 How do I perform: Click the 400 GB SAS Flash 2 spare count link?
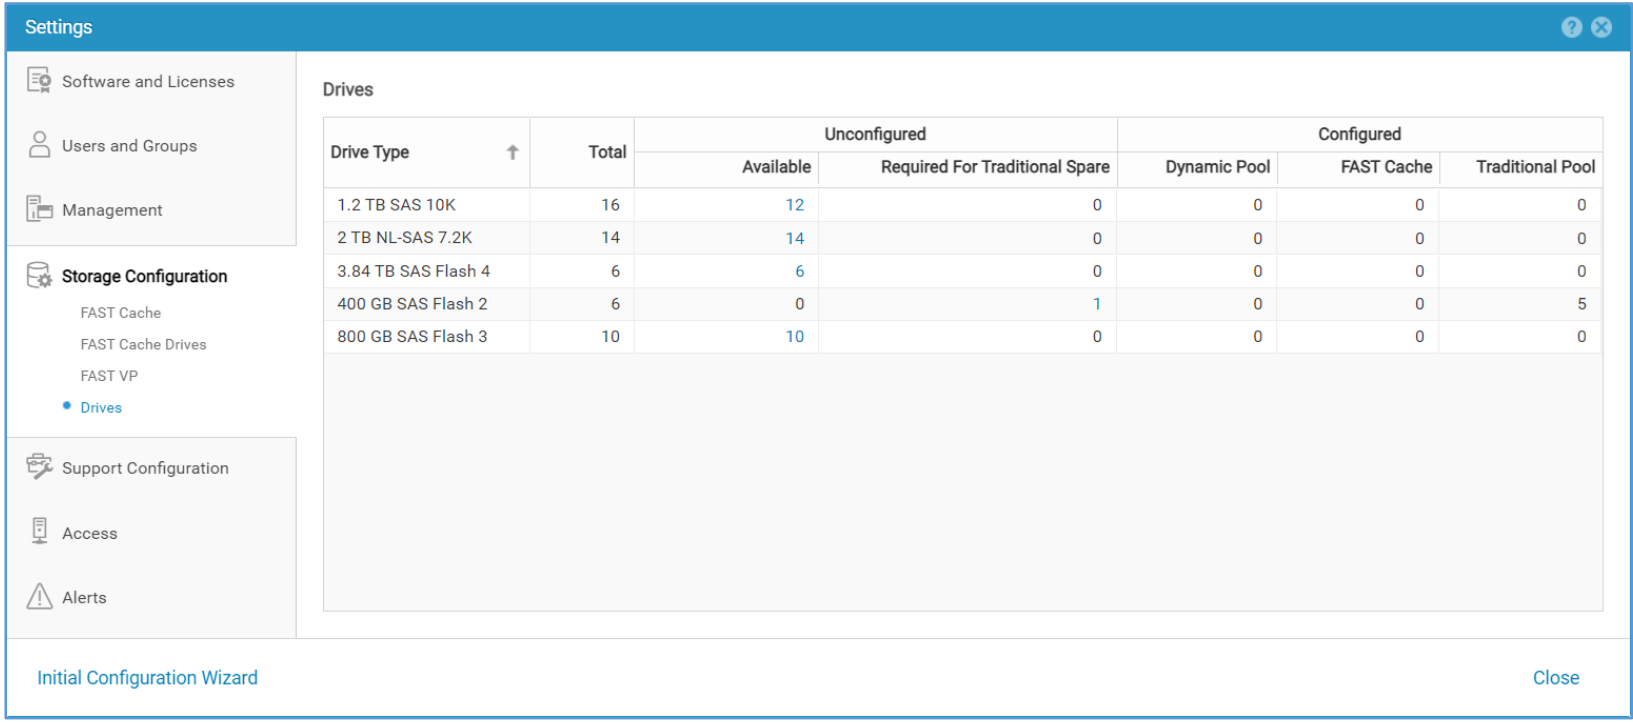coord(1096,304)
